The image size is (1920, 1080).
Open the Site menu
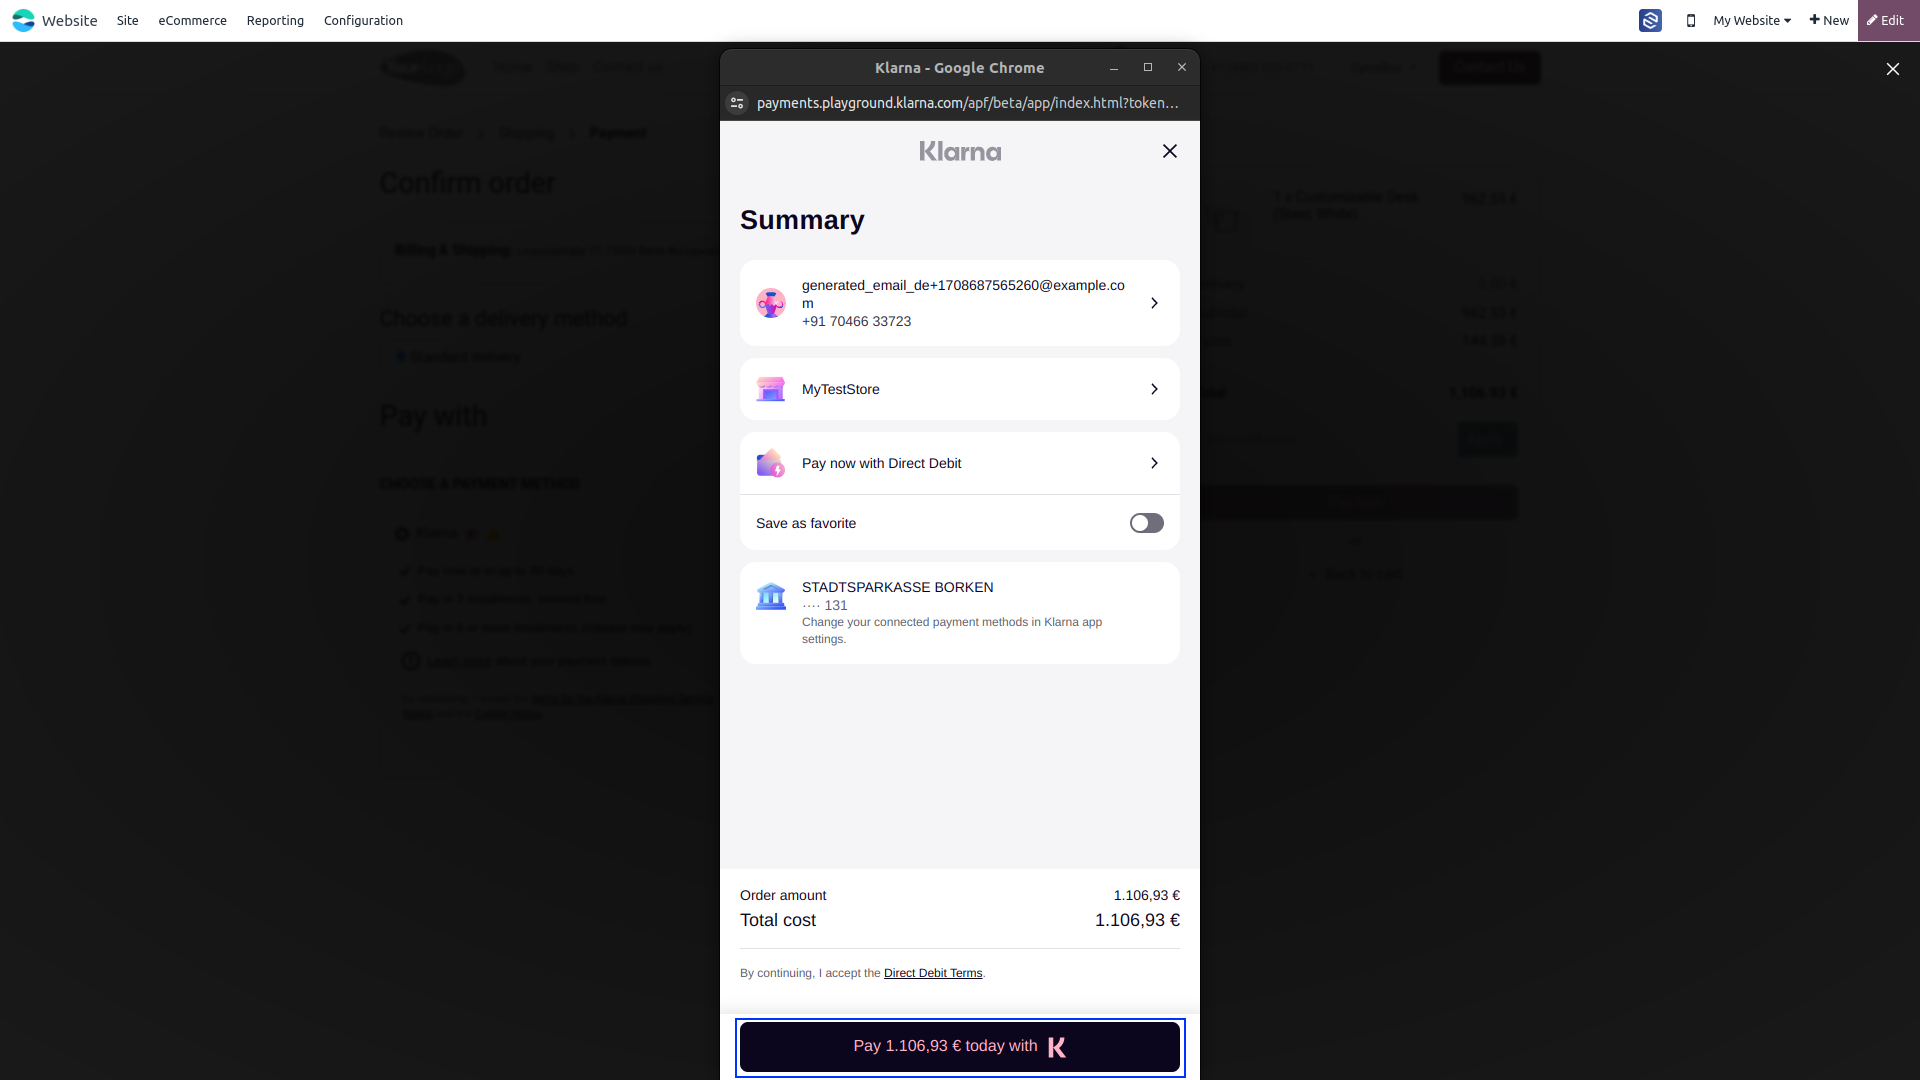click(127, 20)
